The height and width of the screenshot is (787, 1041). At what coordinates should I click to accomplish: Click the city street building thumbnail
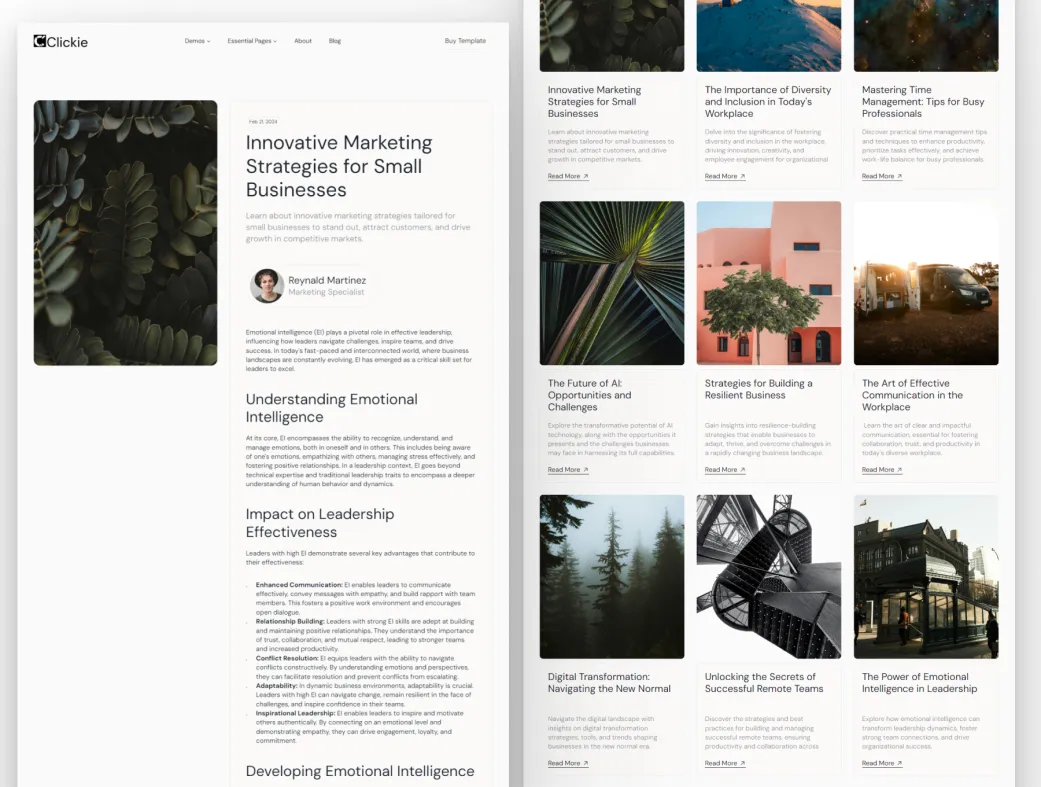click(926, 576)
